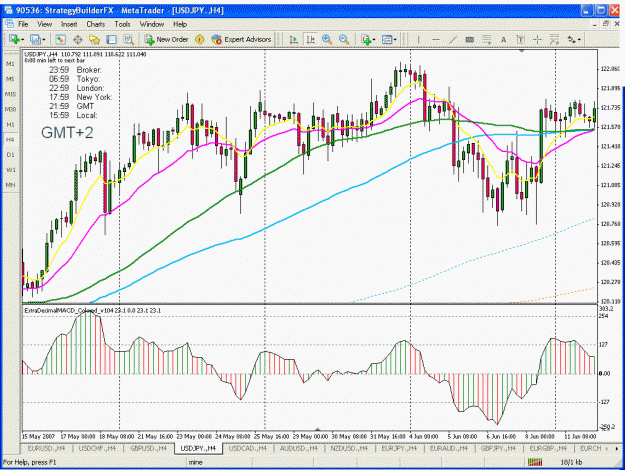Switch to the EURJPY.,H4 chart tab
Image resolution: width=625 pixels, height=470 pixels.
point(399,448)
